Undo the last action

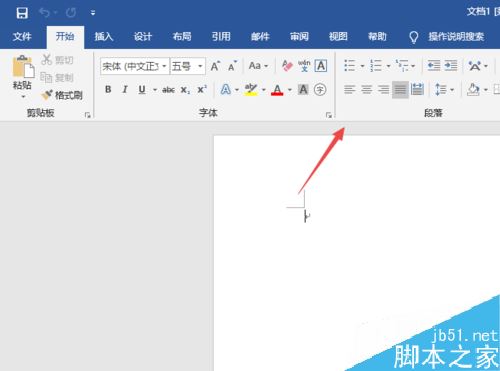pyautogui.click(x=44, y=13)
